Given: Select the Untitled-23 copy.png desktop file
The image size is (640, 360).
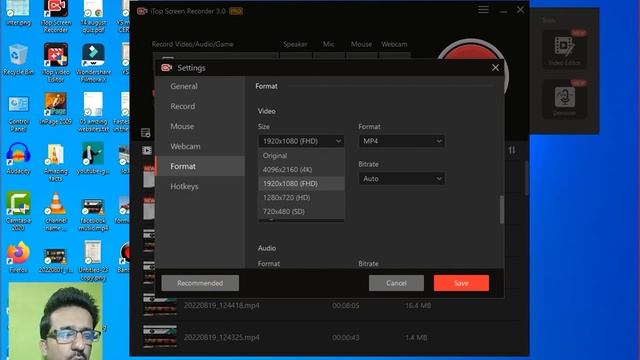Looking at the screenshot, I should [x=93, y=260].
